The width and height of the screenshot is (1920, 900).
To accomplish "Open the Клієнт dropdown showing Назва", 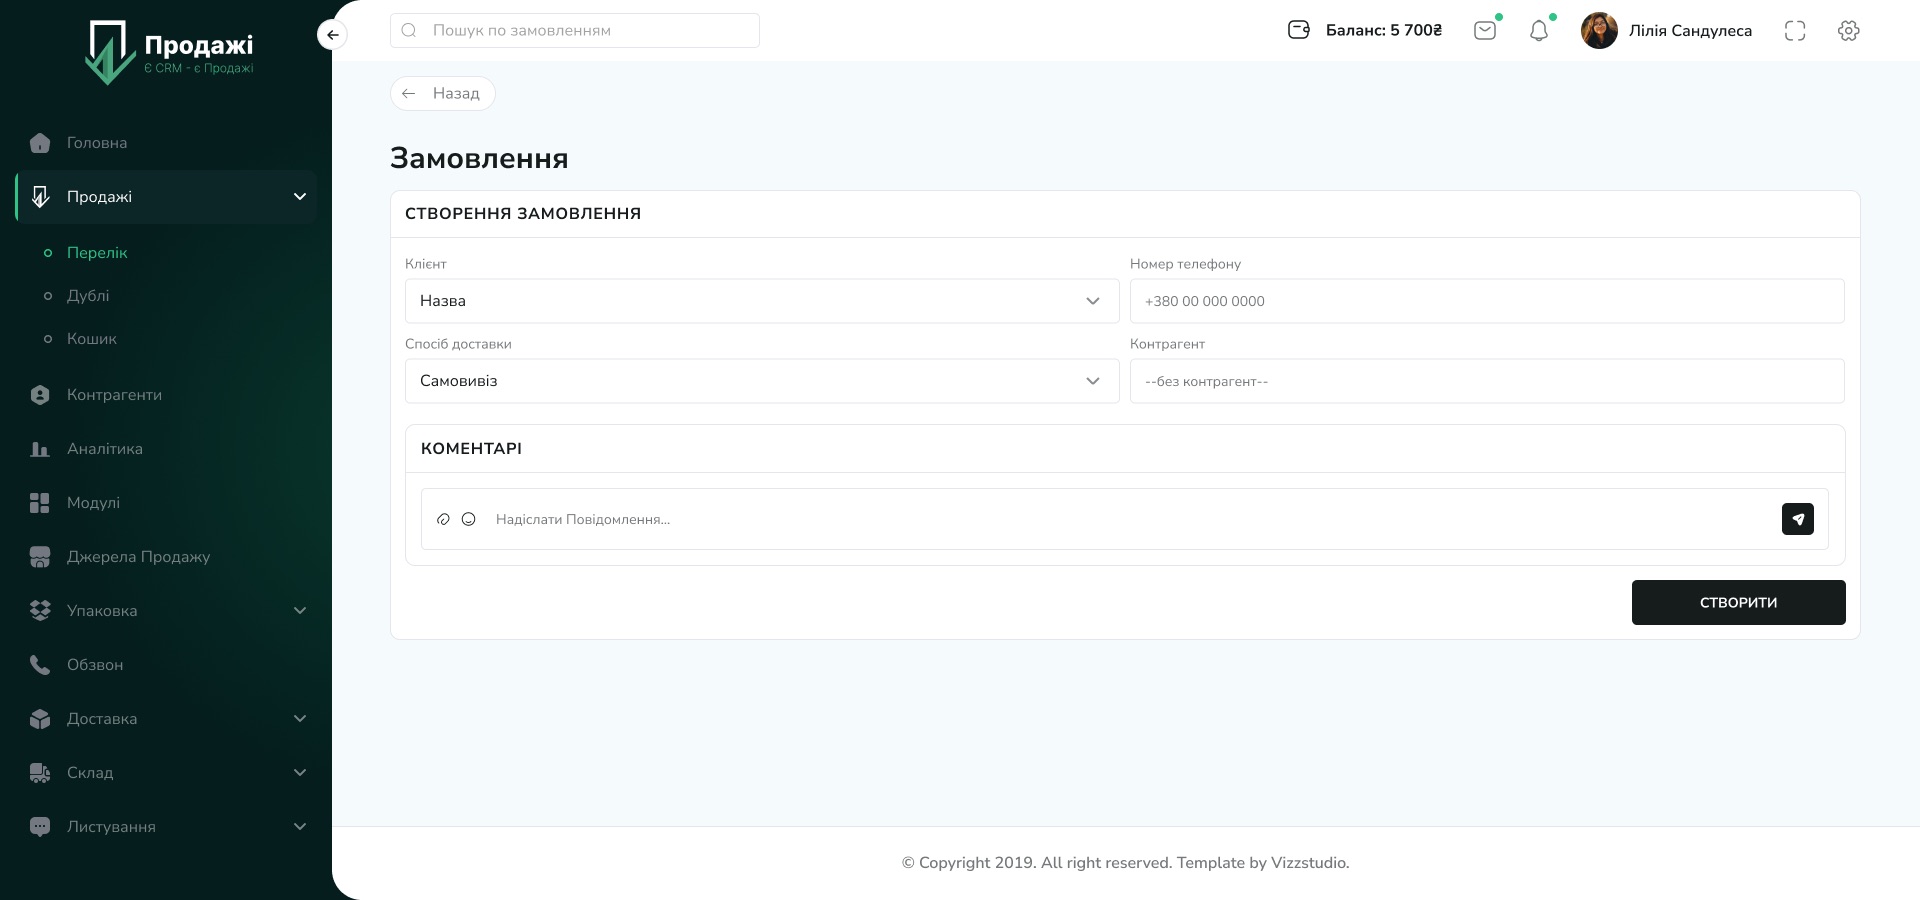I will coord(762,301).
